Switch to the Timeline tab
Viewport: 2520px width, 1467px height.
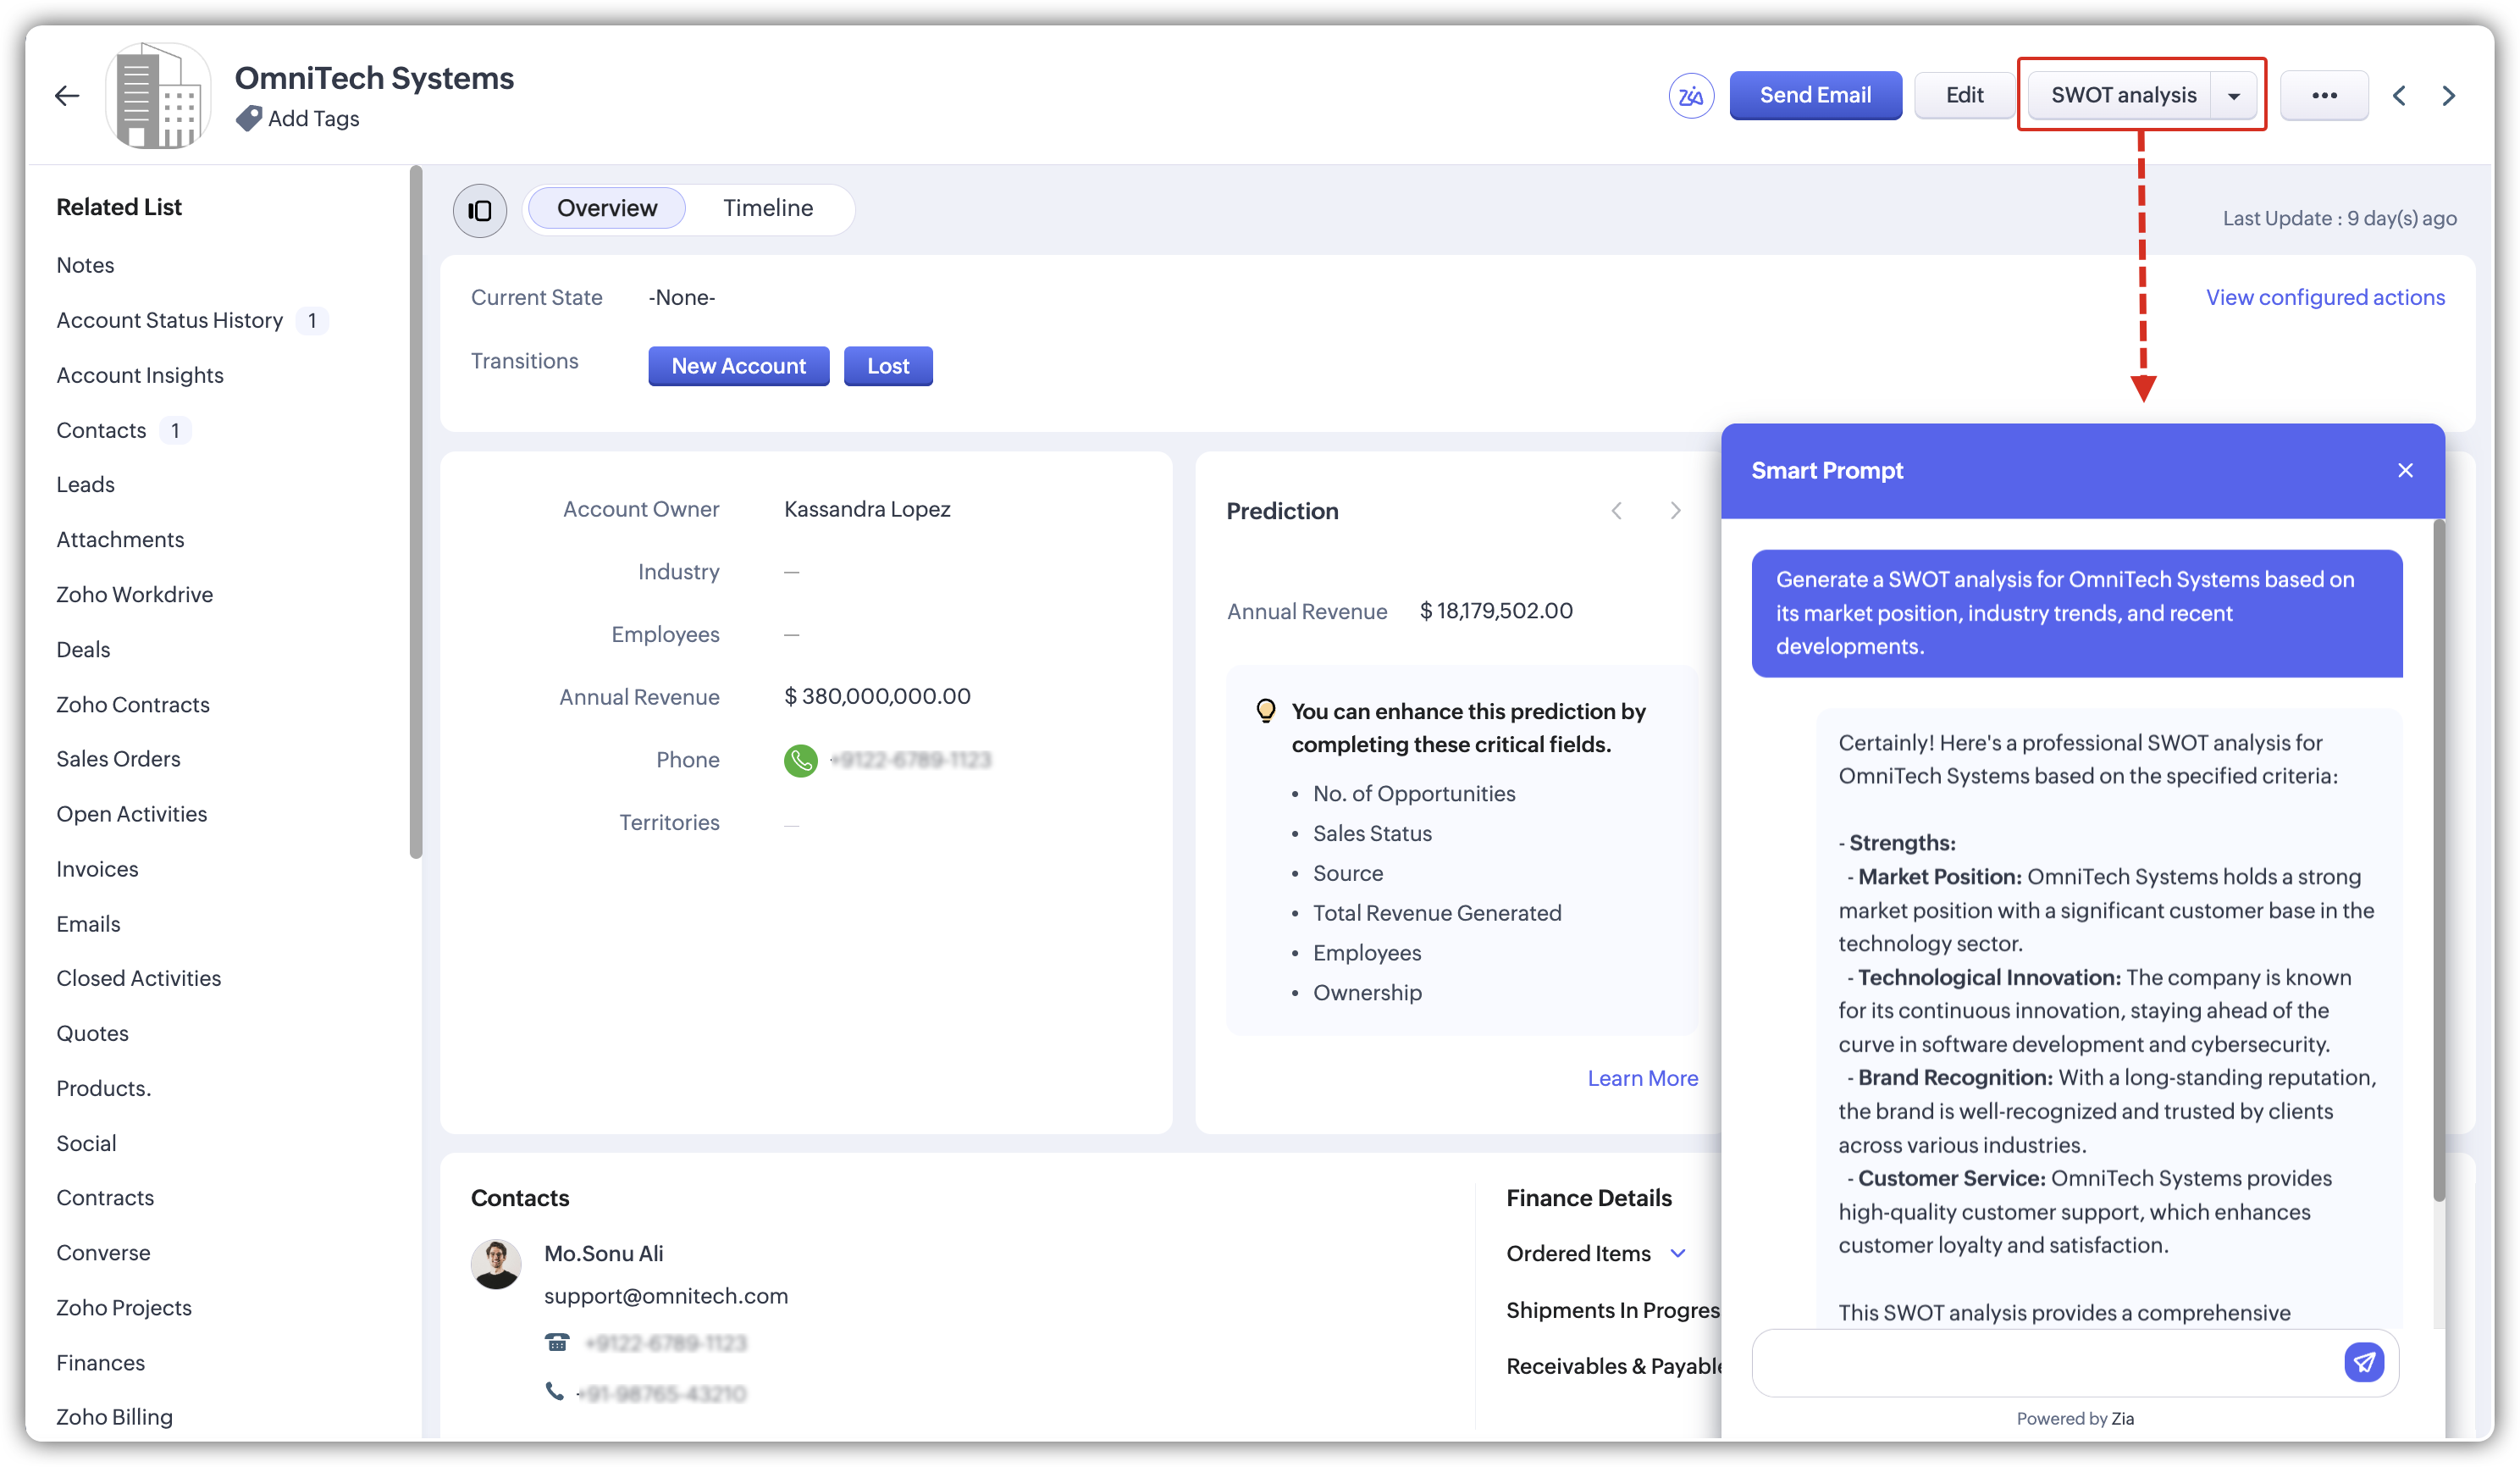[x=767, y=208]
